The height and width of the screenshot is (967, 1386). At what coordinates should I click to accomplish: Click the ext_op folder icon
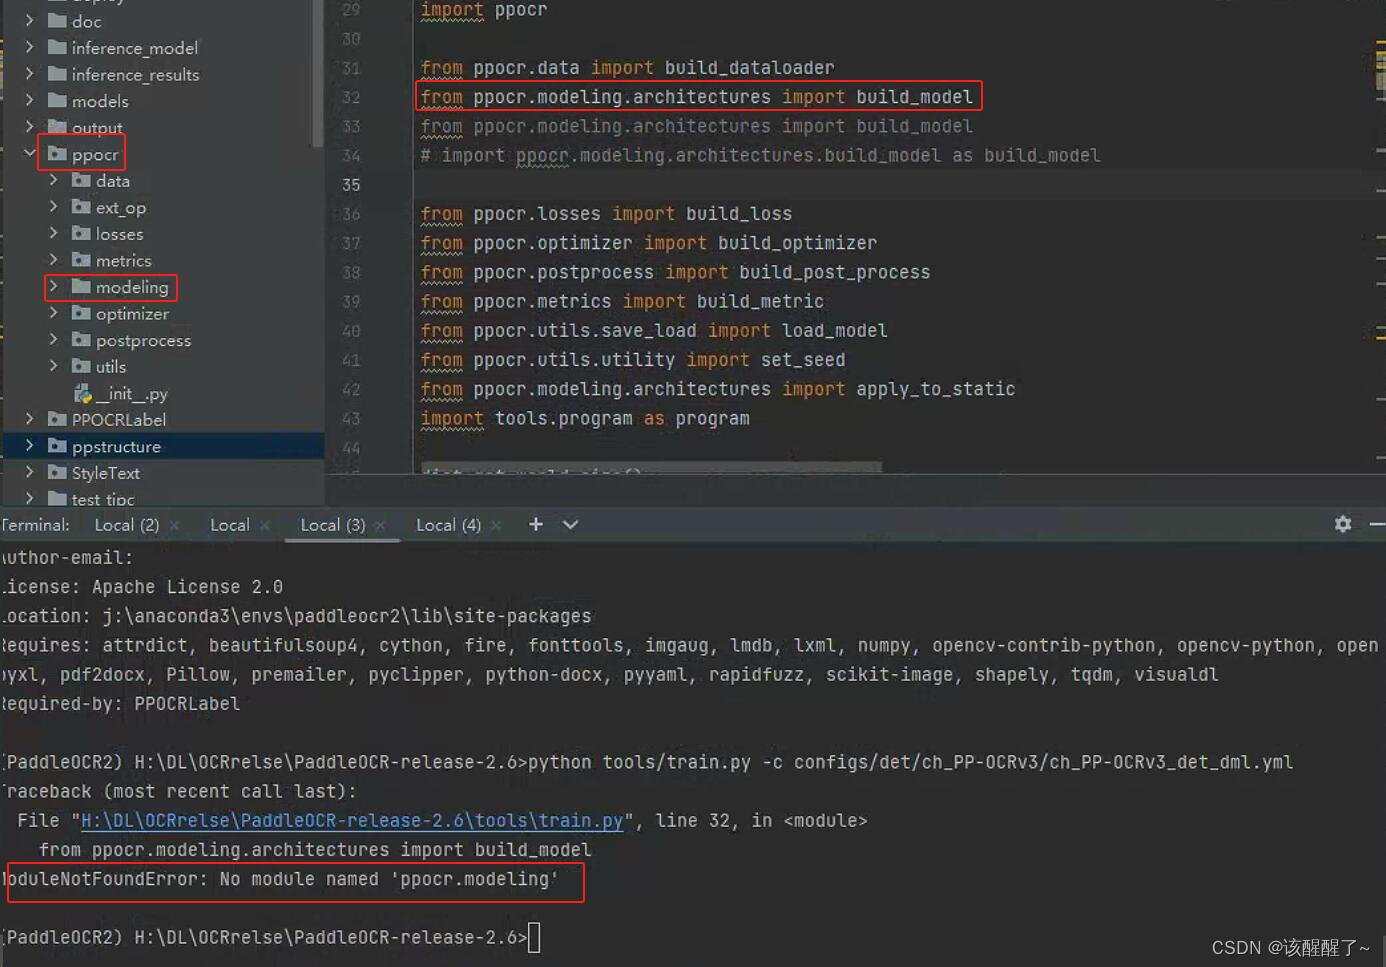(80, 207)
